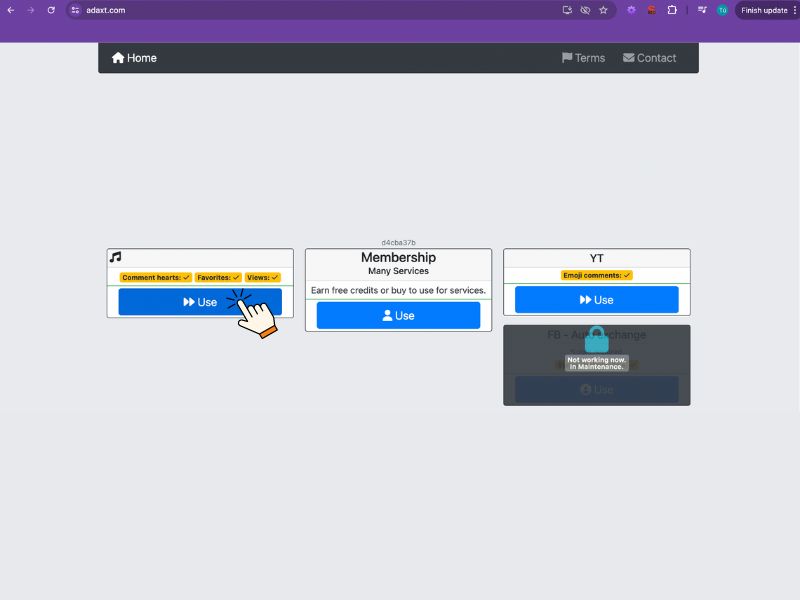Click the address bar showing adaxt.com

[300, 10]
